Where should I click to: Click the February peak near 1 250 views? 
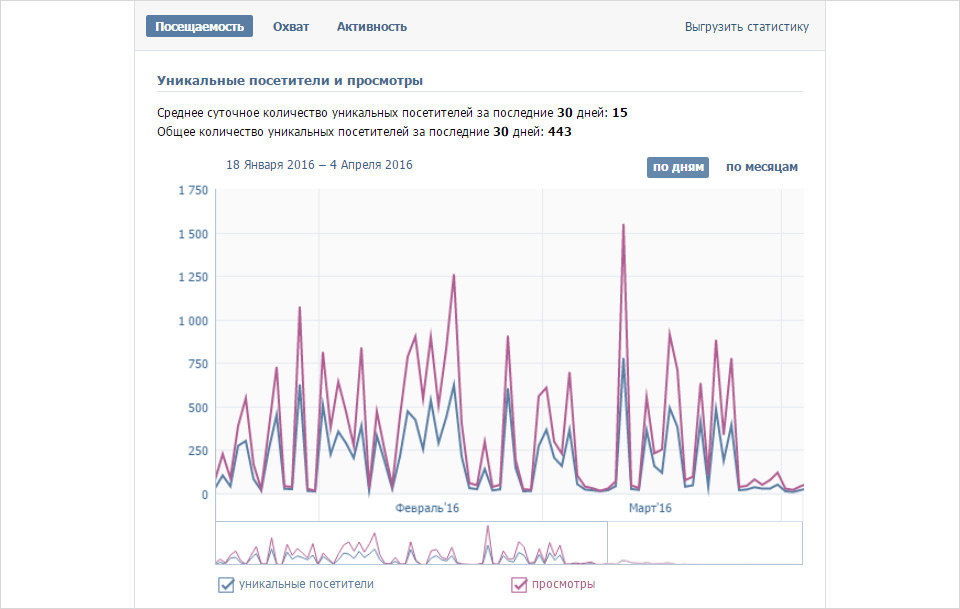coord(454,275)
